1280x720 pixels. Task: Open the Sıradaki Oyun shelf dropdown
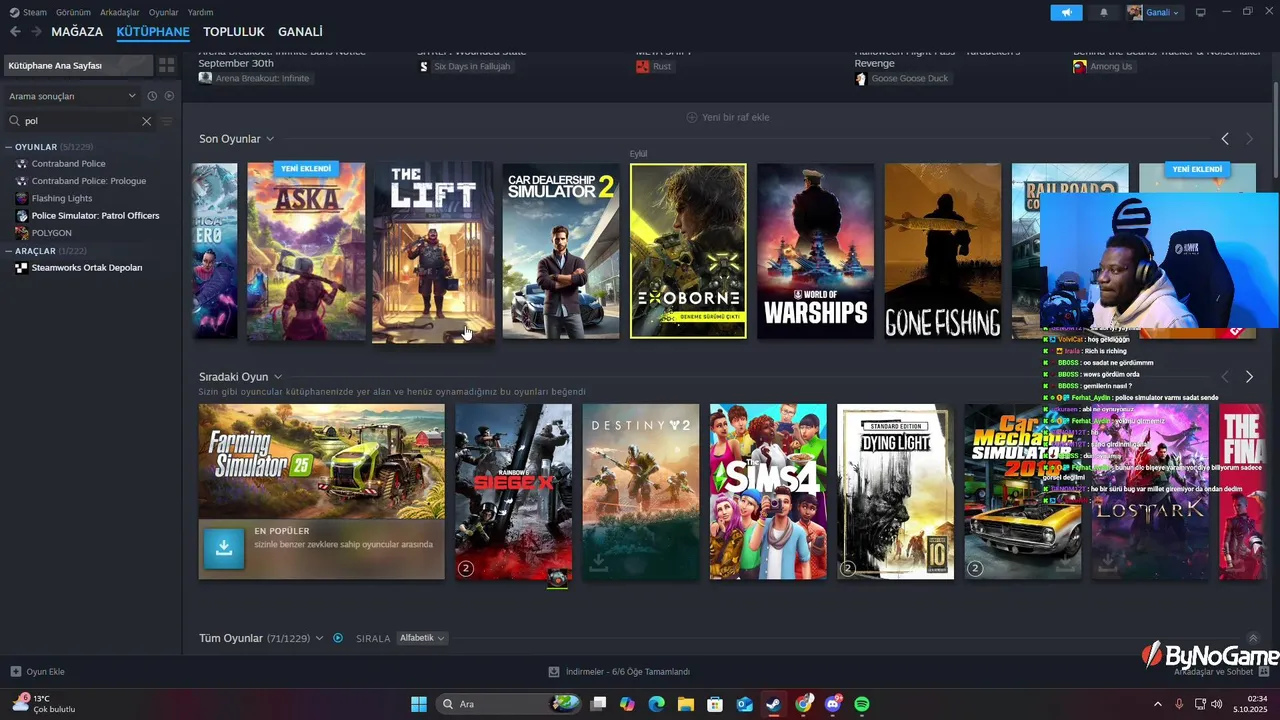click(278, 377)
